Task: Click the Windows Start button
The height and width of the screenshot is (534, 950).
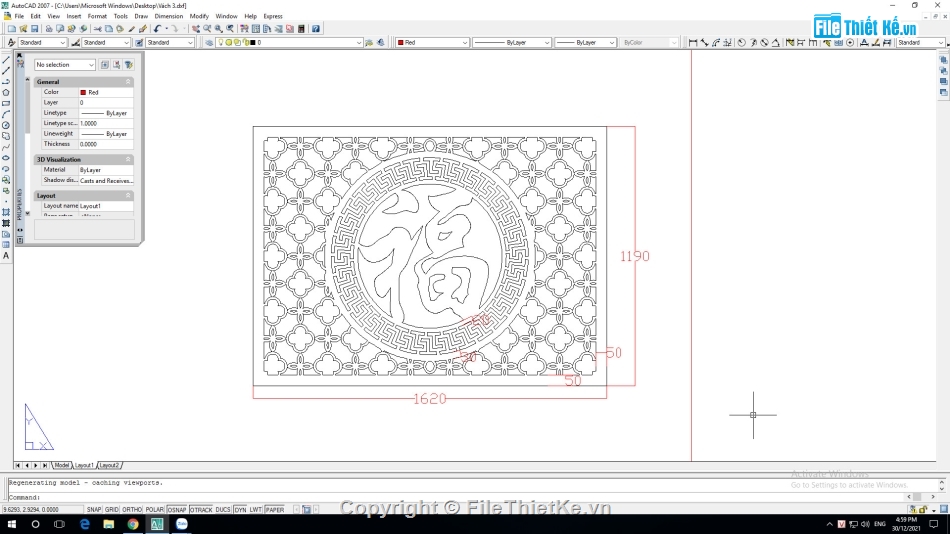Action: coord(11,524)
